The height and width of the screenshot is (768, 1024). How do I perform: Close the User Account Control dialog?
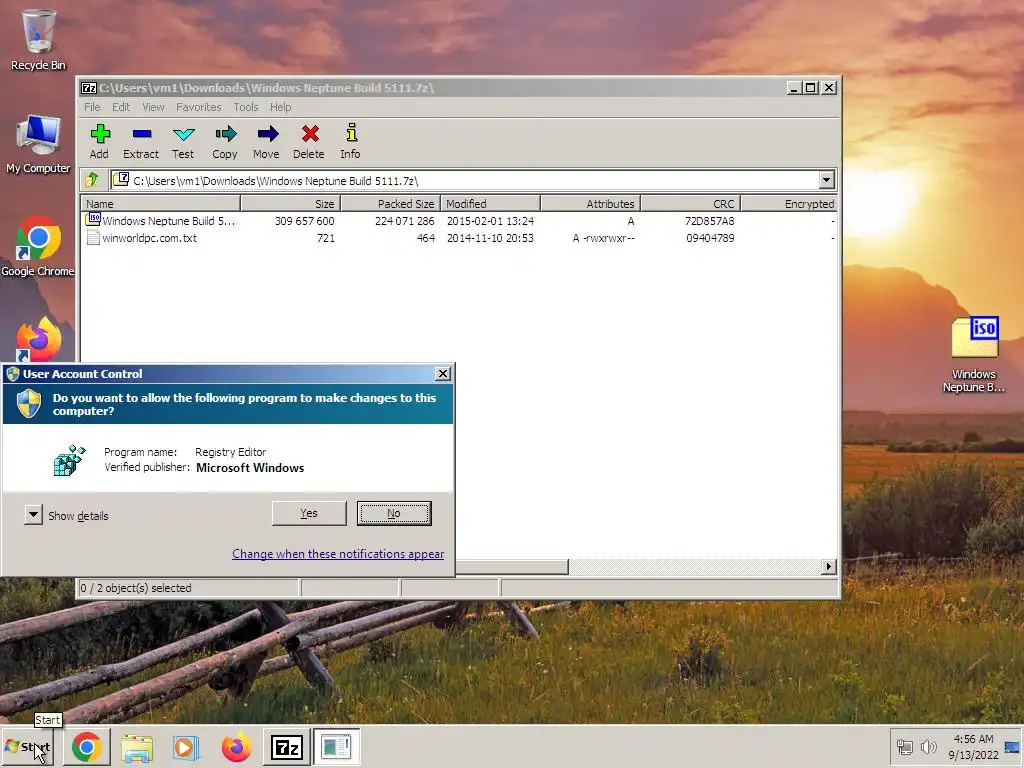click(443, 374)
